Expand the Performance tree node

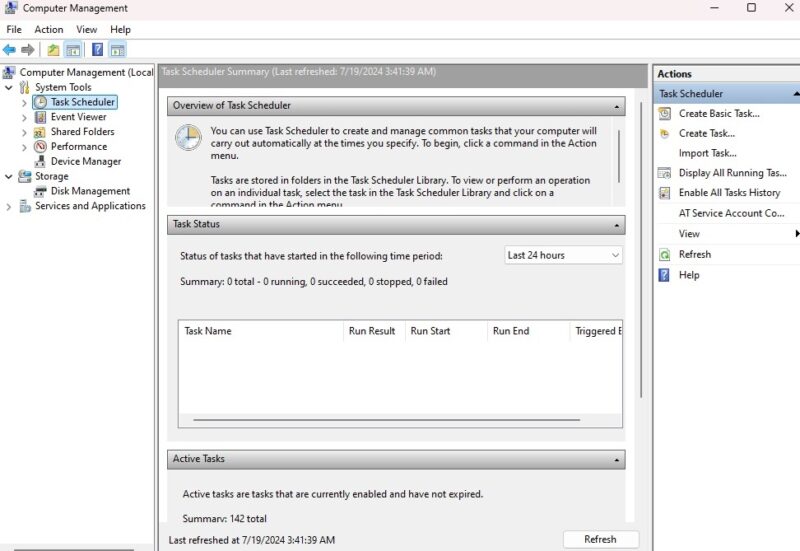(24, 147)
